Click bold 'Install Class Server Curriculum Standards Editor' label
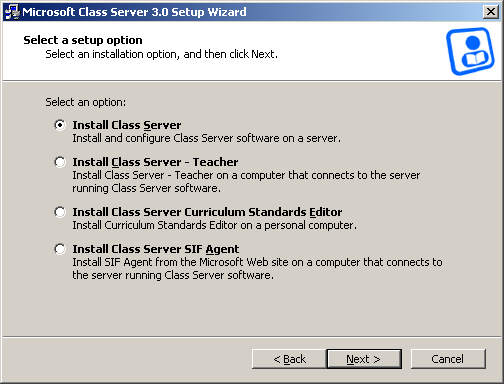The height and width of the screenshot is (384, 504). [x=207, y=212]
